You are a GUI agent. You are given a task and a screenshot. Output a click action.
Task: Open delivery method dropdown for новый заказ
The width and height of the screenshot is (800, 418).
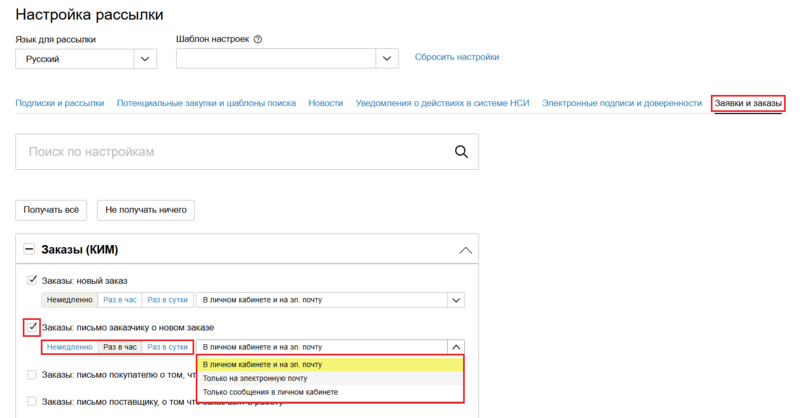pos(456,299)
